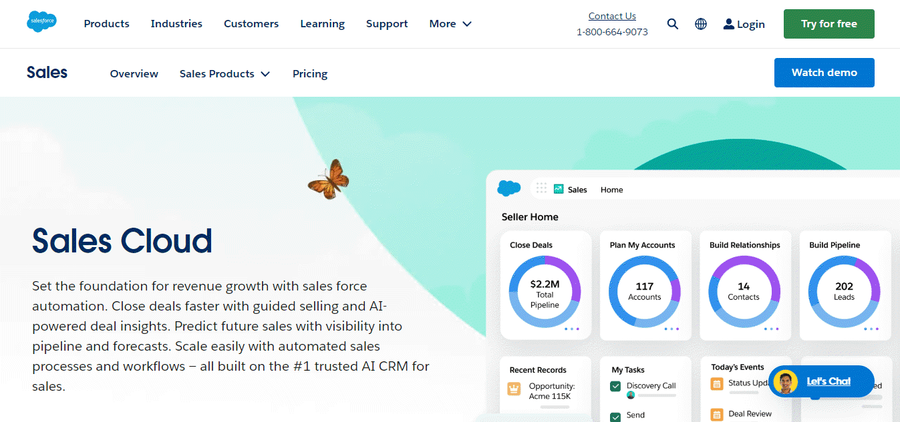
Task: Open the Support menu
Action: point(387,24)
